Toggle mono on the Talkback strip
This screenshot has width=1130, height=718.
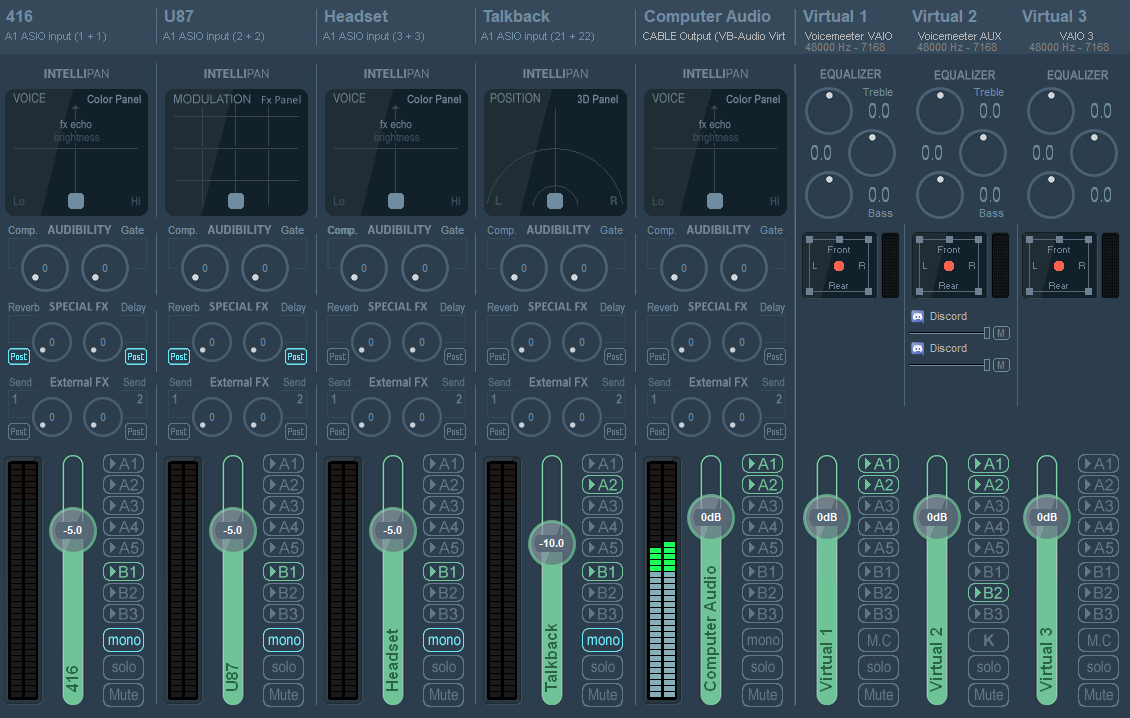click(x=603, y=640)
